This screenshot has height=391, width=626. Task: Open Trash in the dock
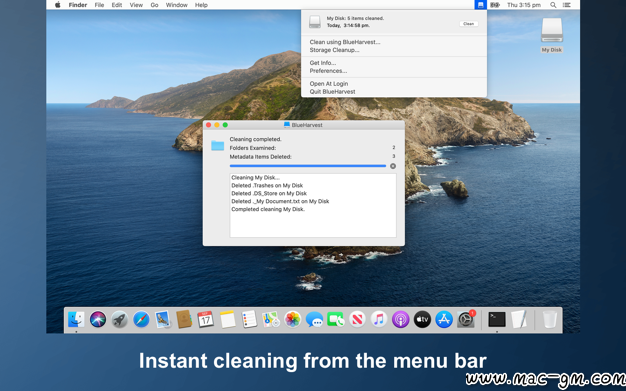(x=550, y=320)
